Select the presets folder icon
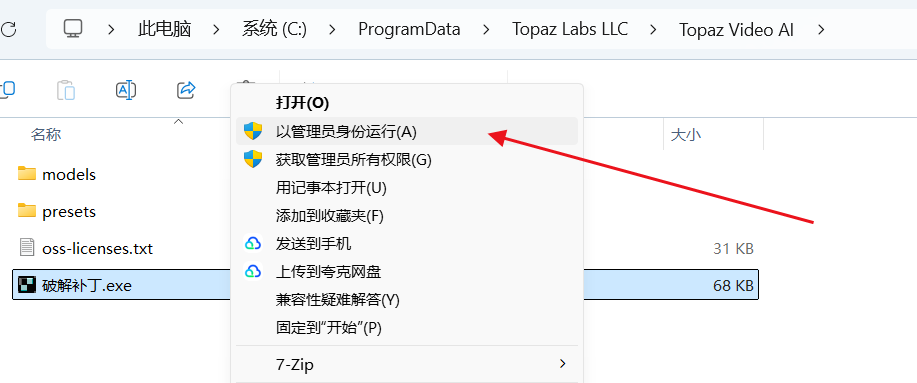The image size is (917, 383). [27, 211]
